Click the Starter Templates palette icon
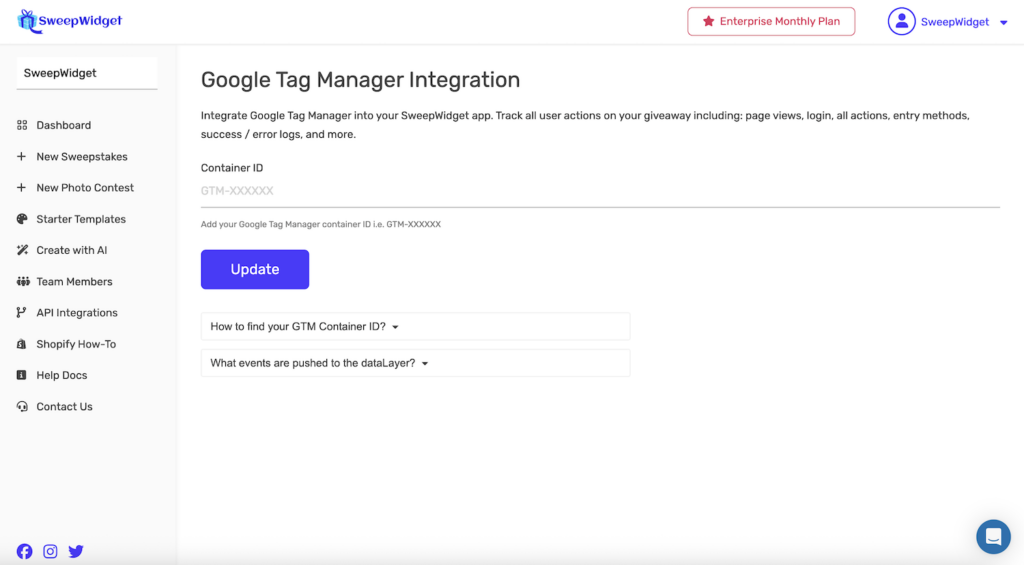The height and width of the screenshot is (565, 1024). [22, 219]
